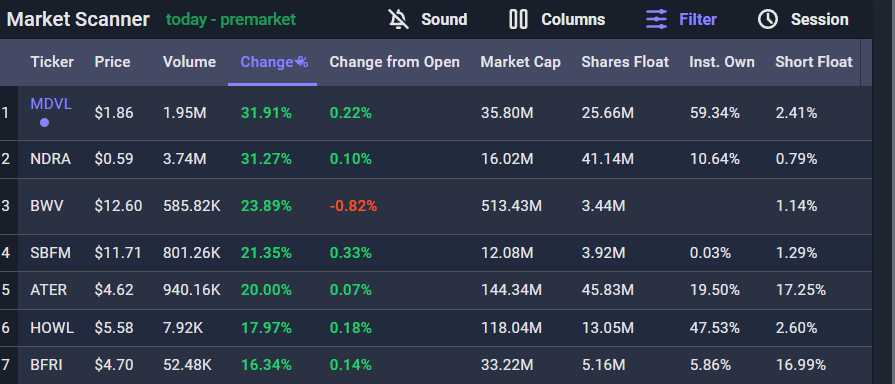Select the NDRA ticker
The height and width of the screenshot is (384, 895).
point(50,159)
